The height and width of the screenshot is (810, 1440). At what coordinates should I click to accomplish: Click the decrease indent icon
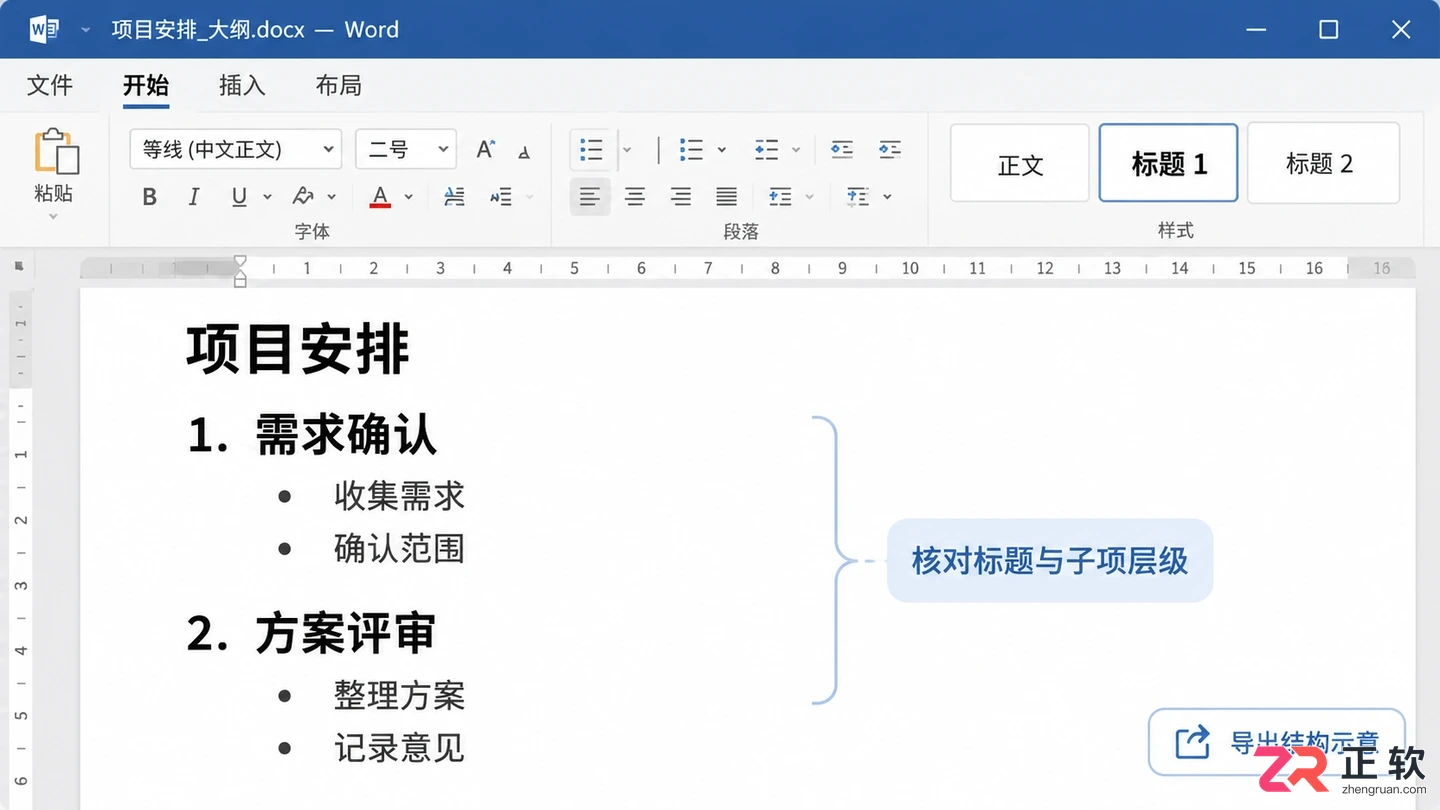pyautogui.click(x=842, y=150)
